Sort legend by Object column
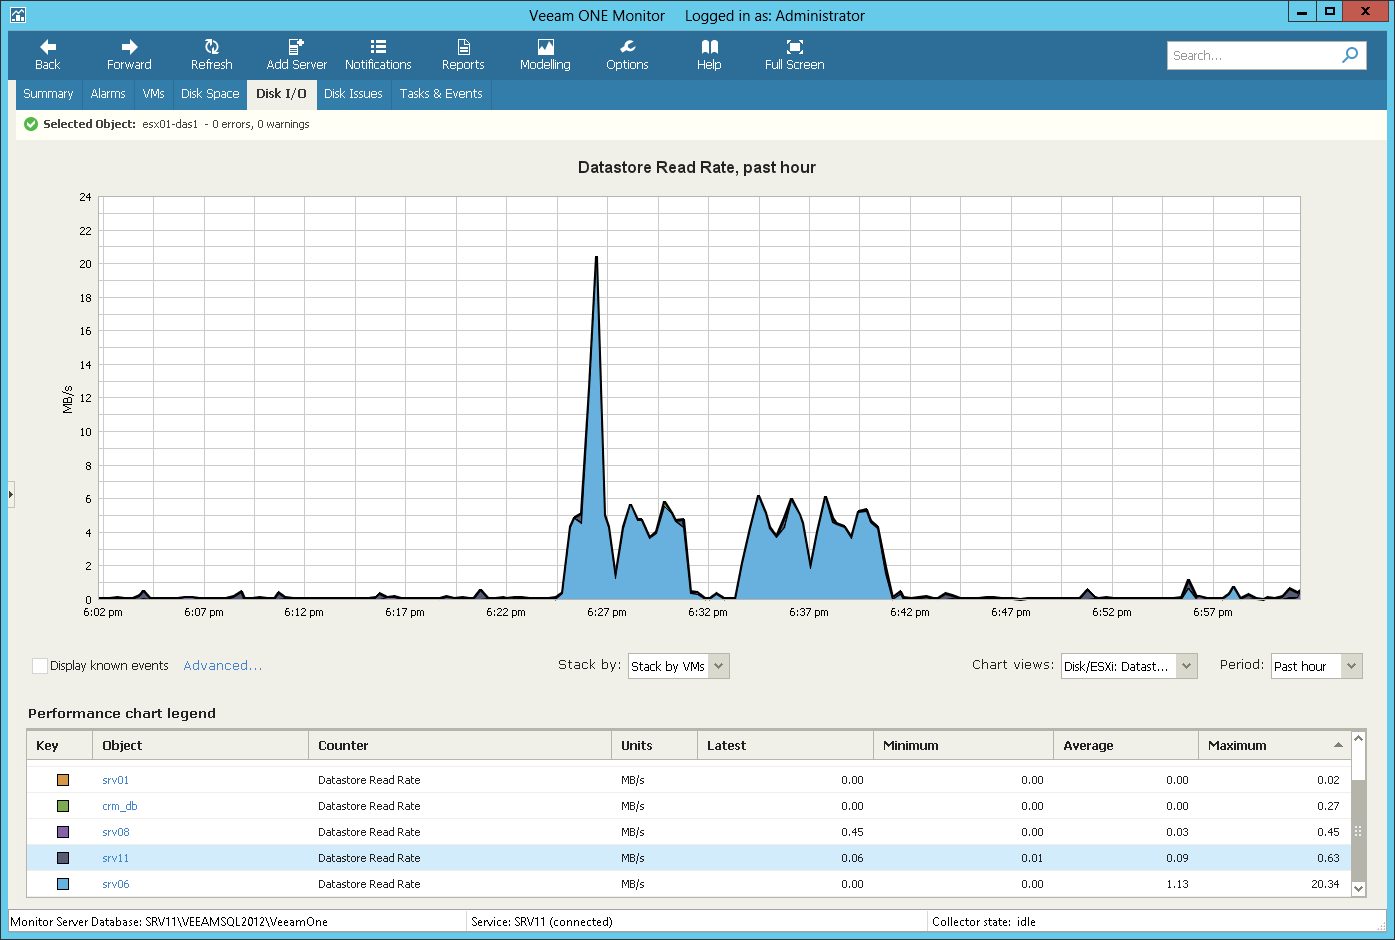Viewport: 1395px width, 940px height. click(x=201, y=745)
